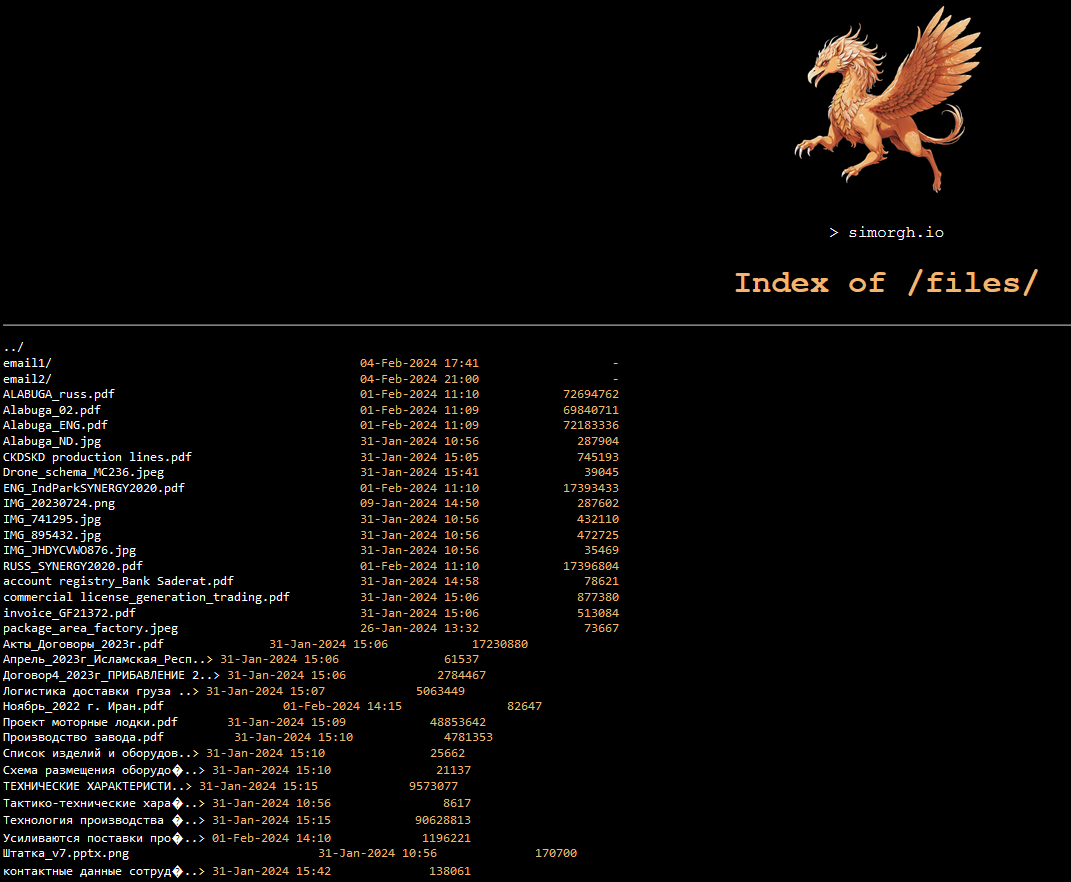This screenshot has height=882, width=1071.
Task: Open Alabuga_02.pdf file
Action: click(x=52, y=410)
